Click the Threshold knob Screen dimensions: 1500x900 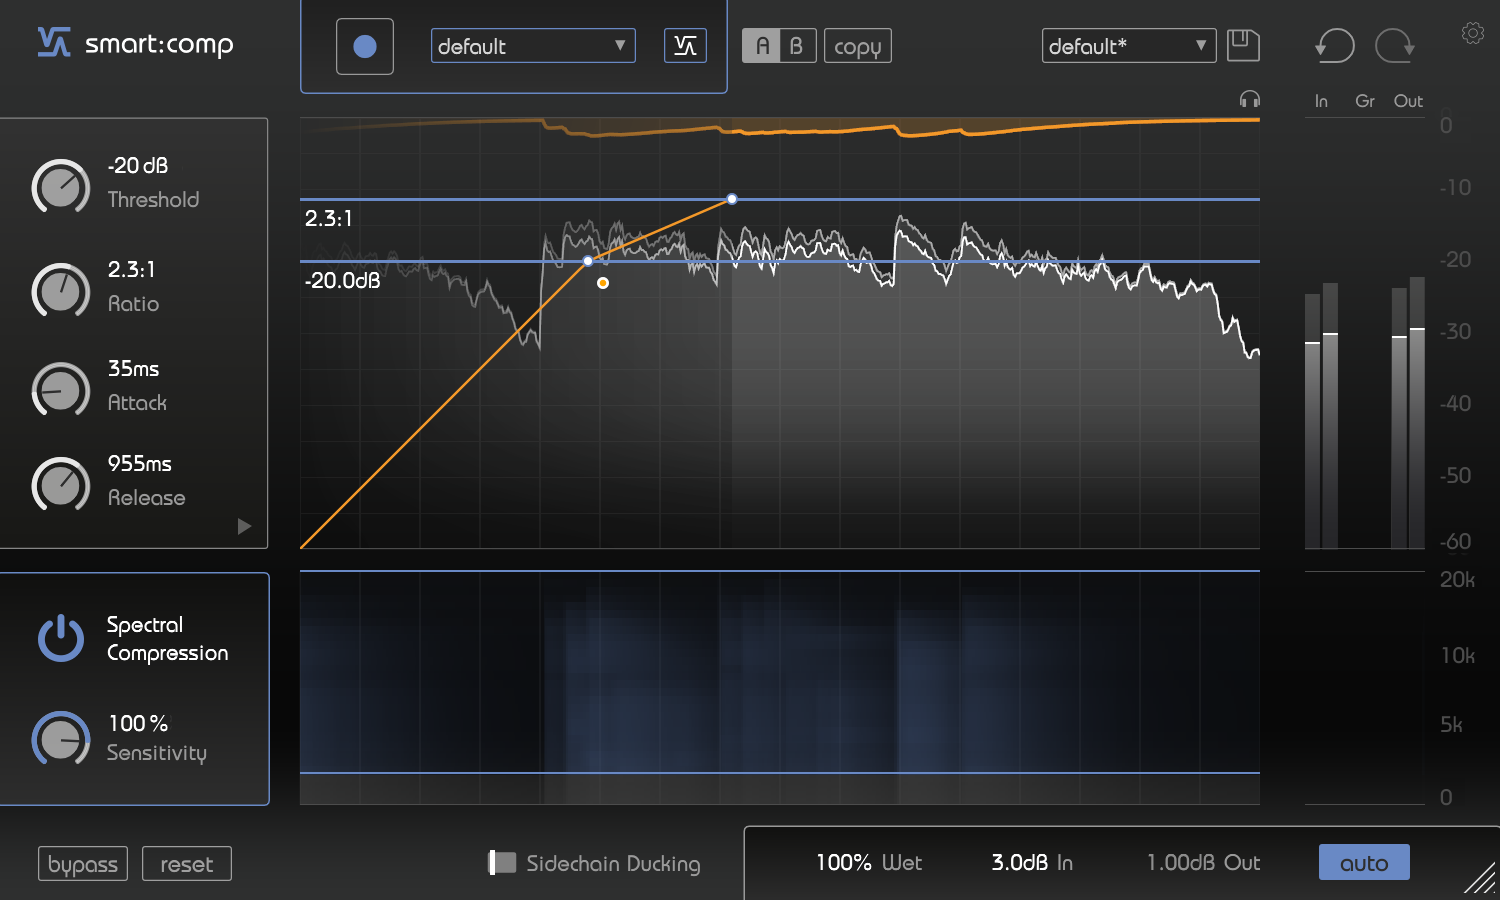point(61,186)
